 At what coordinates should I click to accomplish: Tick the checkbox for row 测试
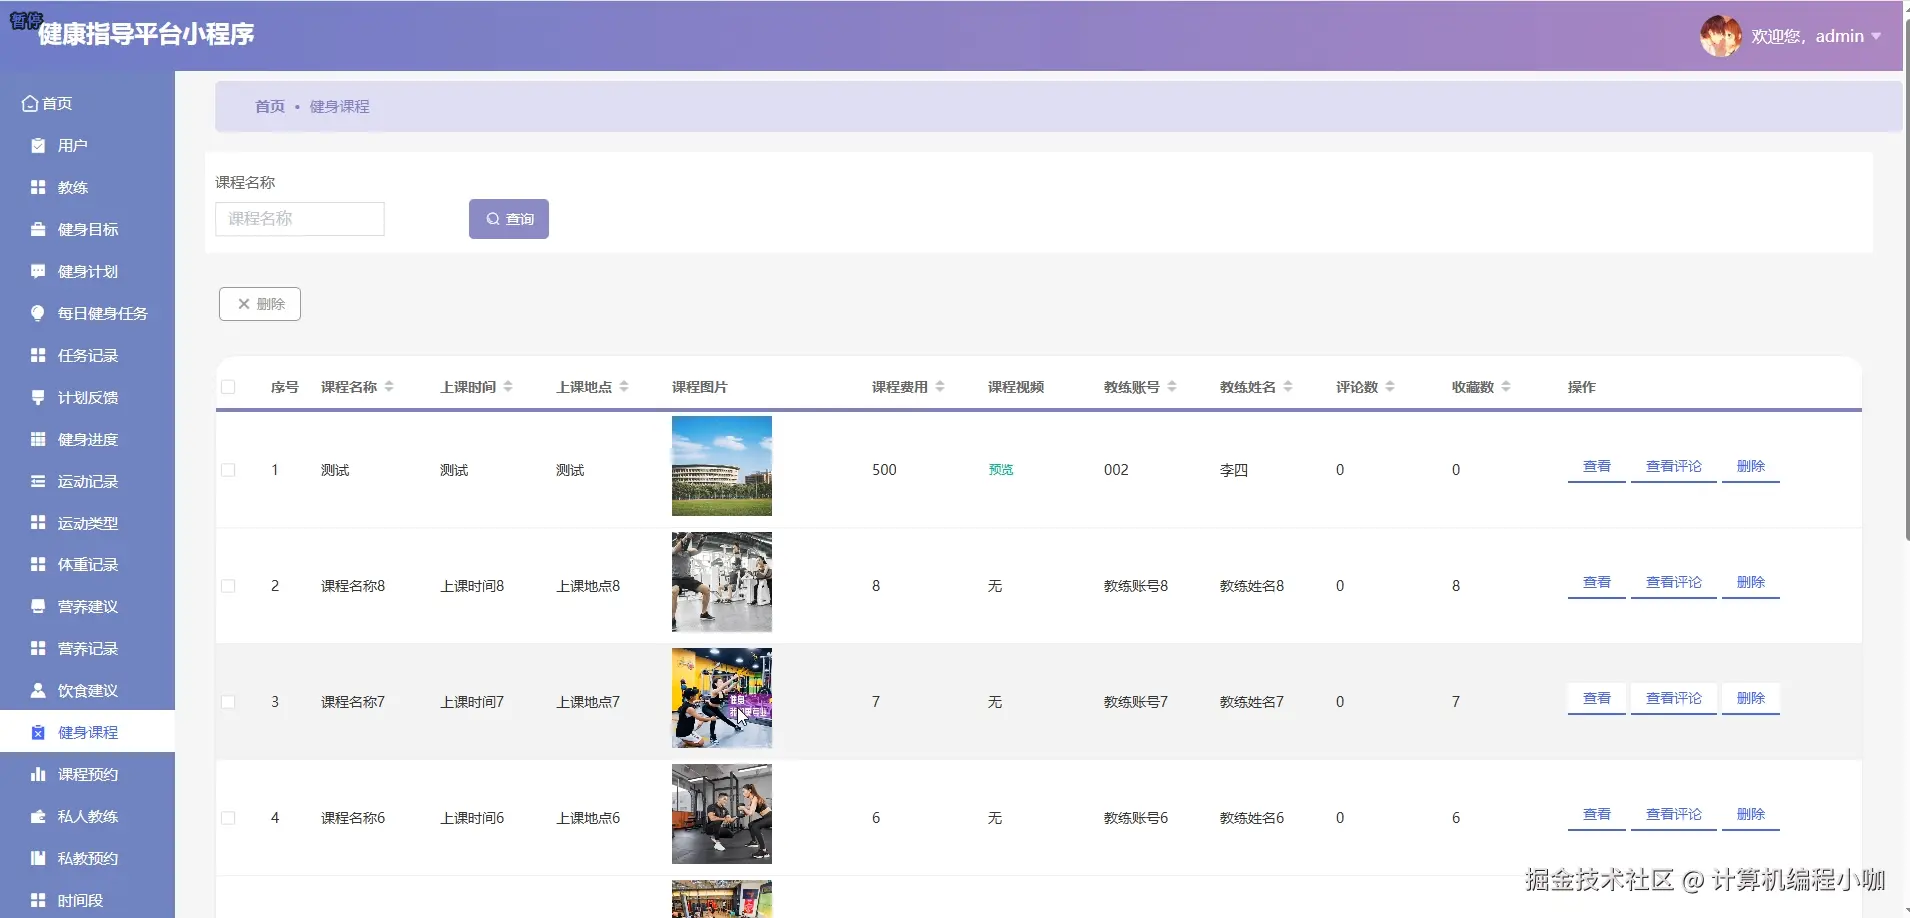tap(228, 470)
